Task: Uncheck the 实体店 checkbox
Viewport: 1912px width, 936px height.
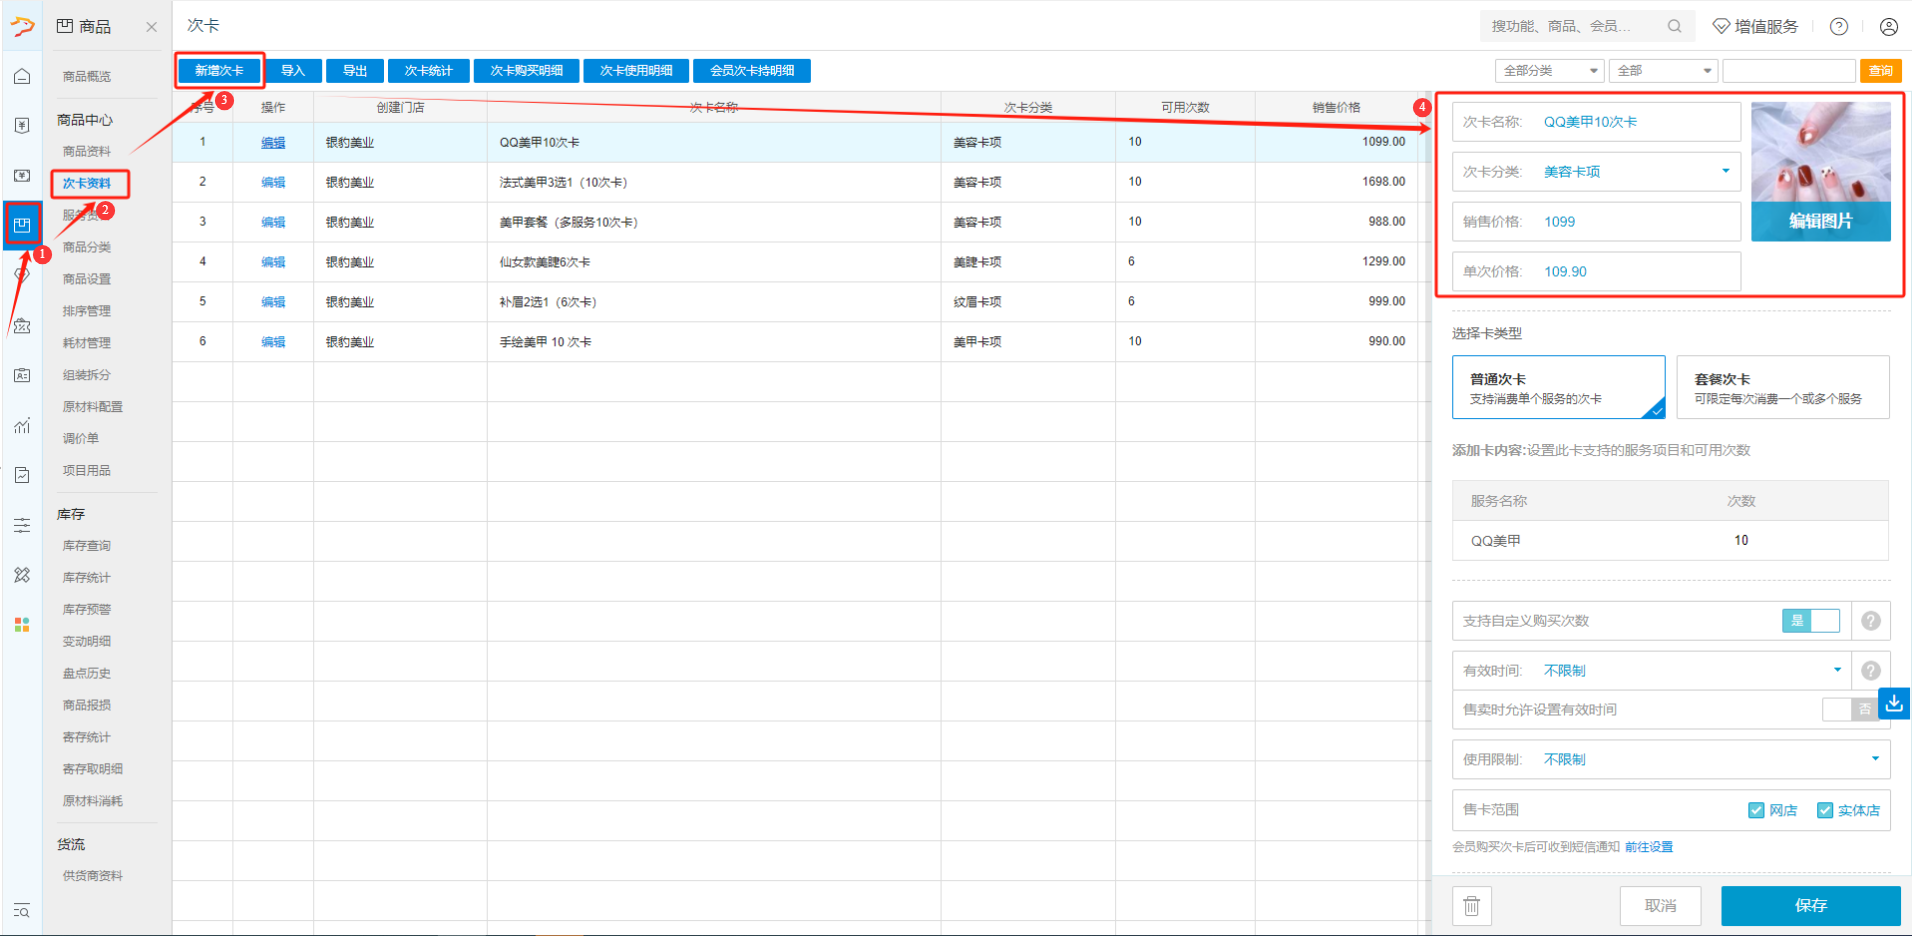Action: (1825, 810)
